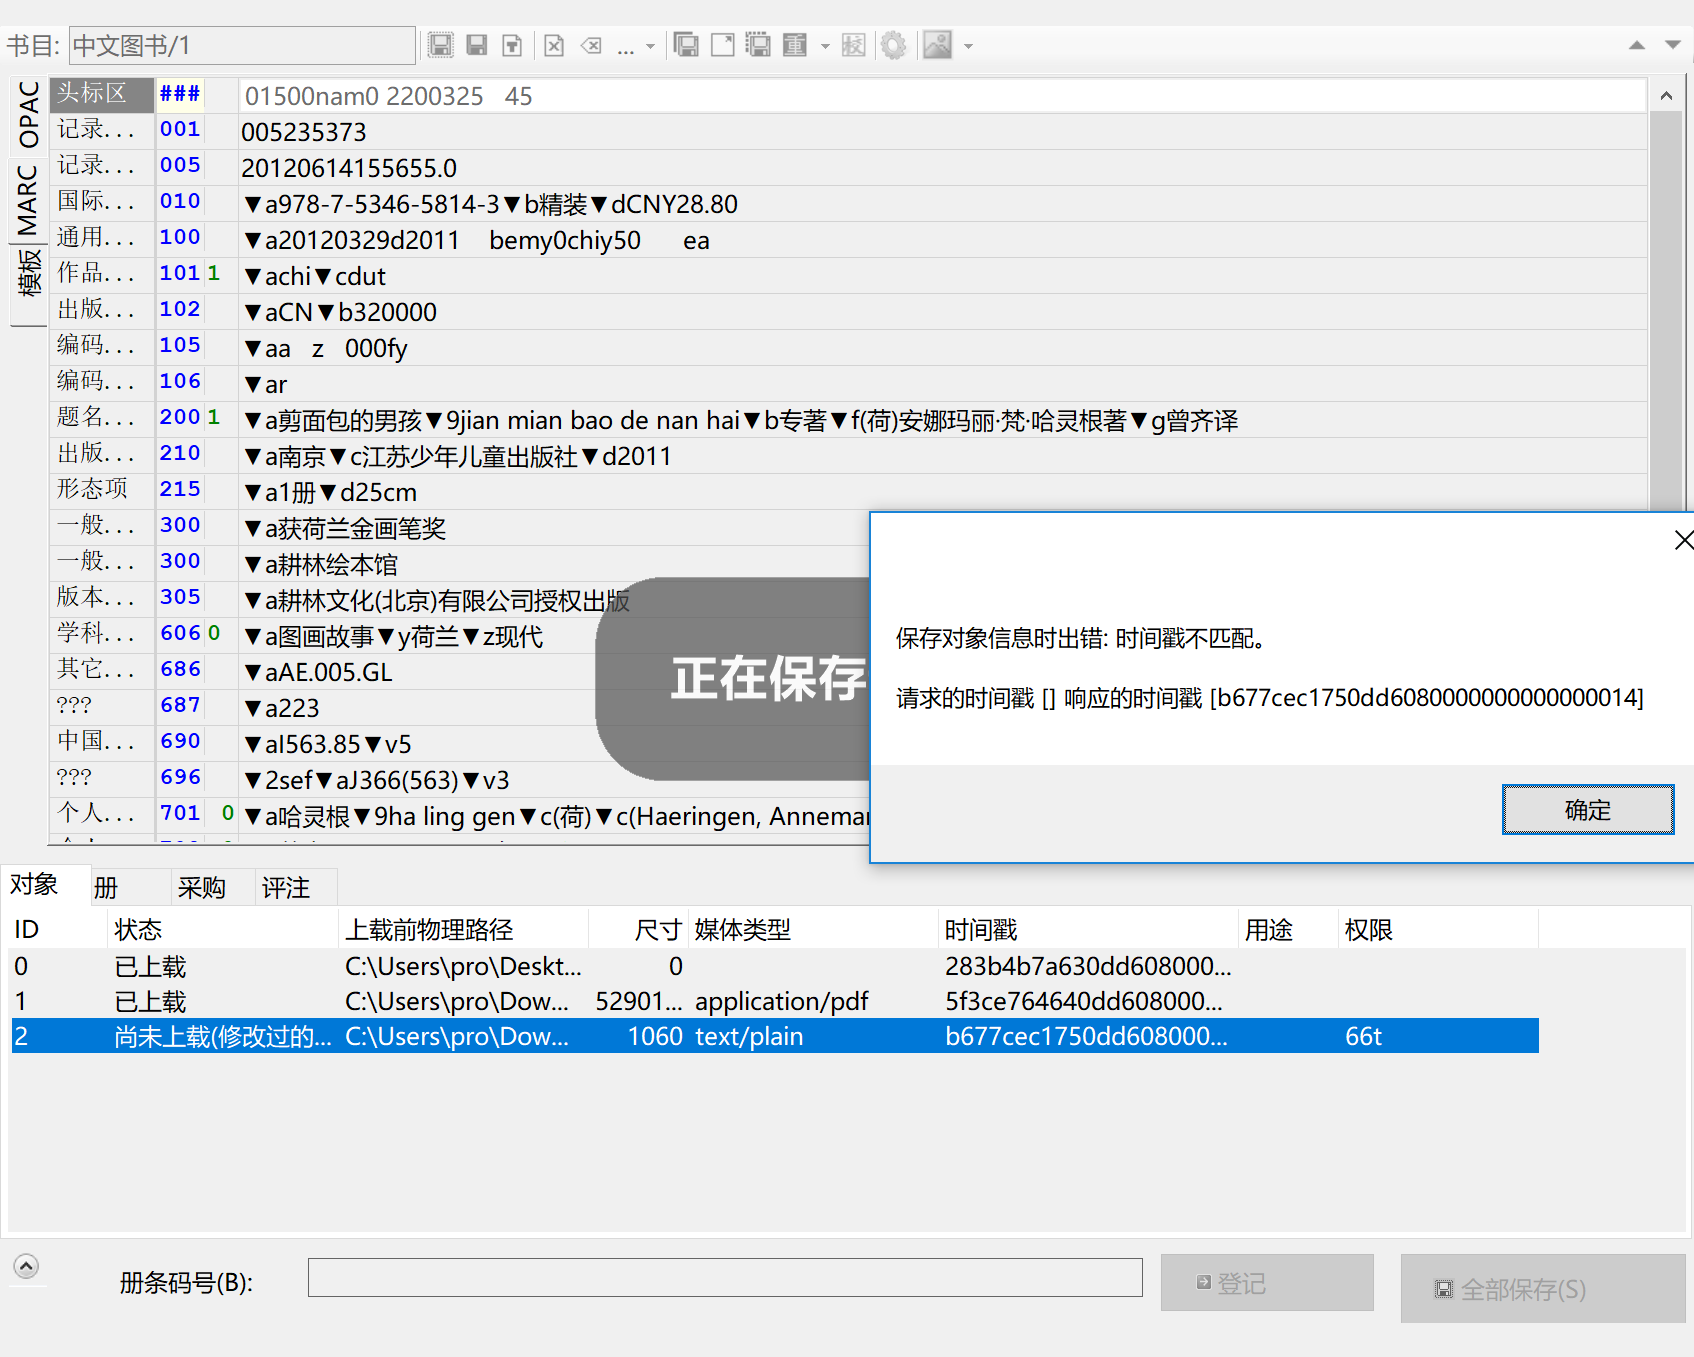Click the delete record X icon
This screenshot has height=1357, width=1694.
click(x=554, y=45)
